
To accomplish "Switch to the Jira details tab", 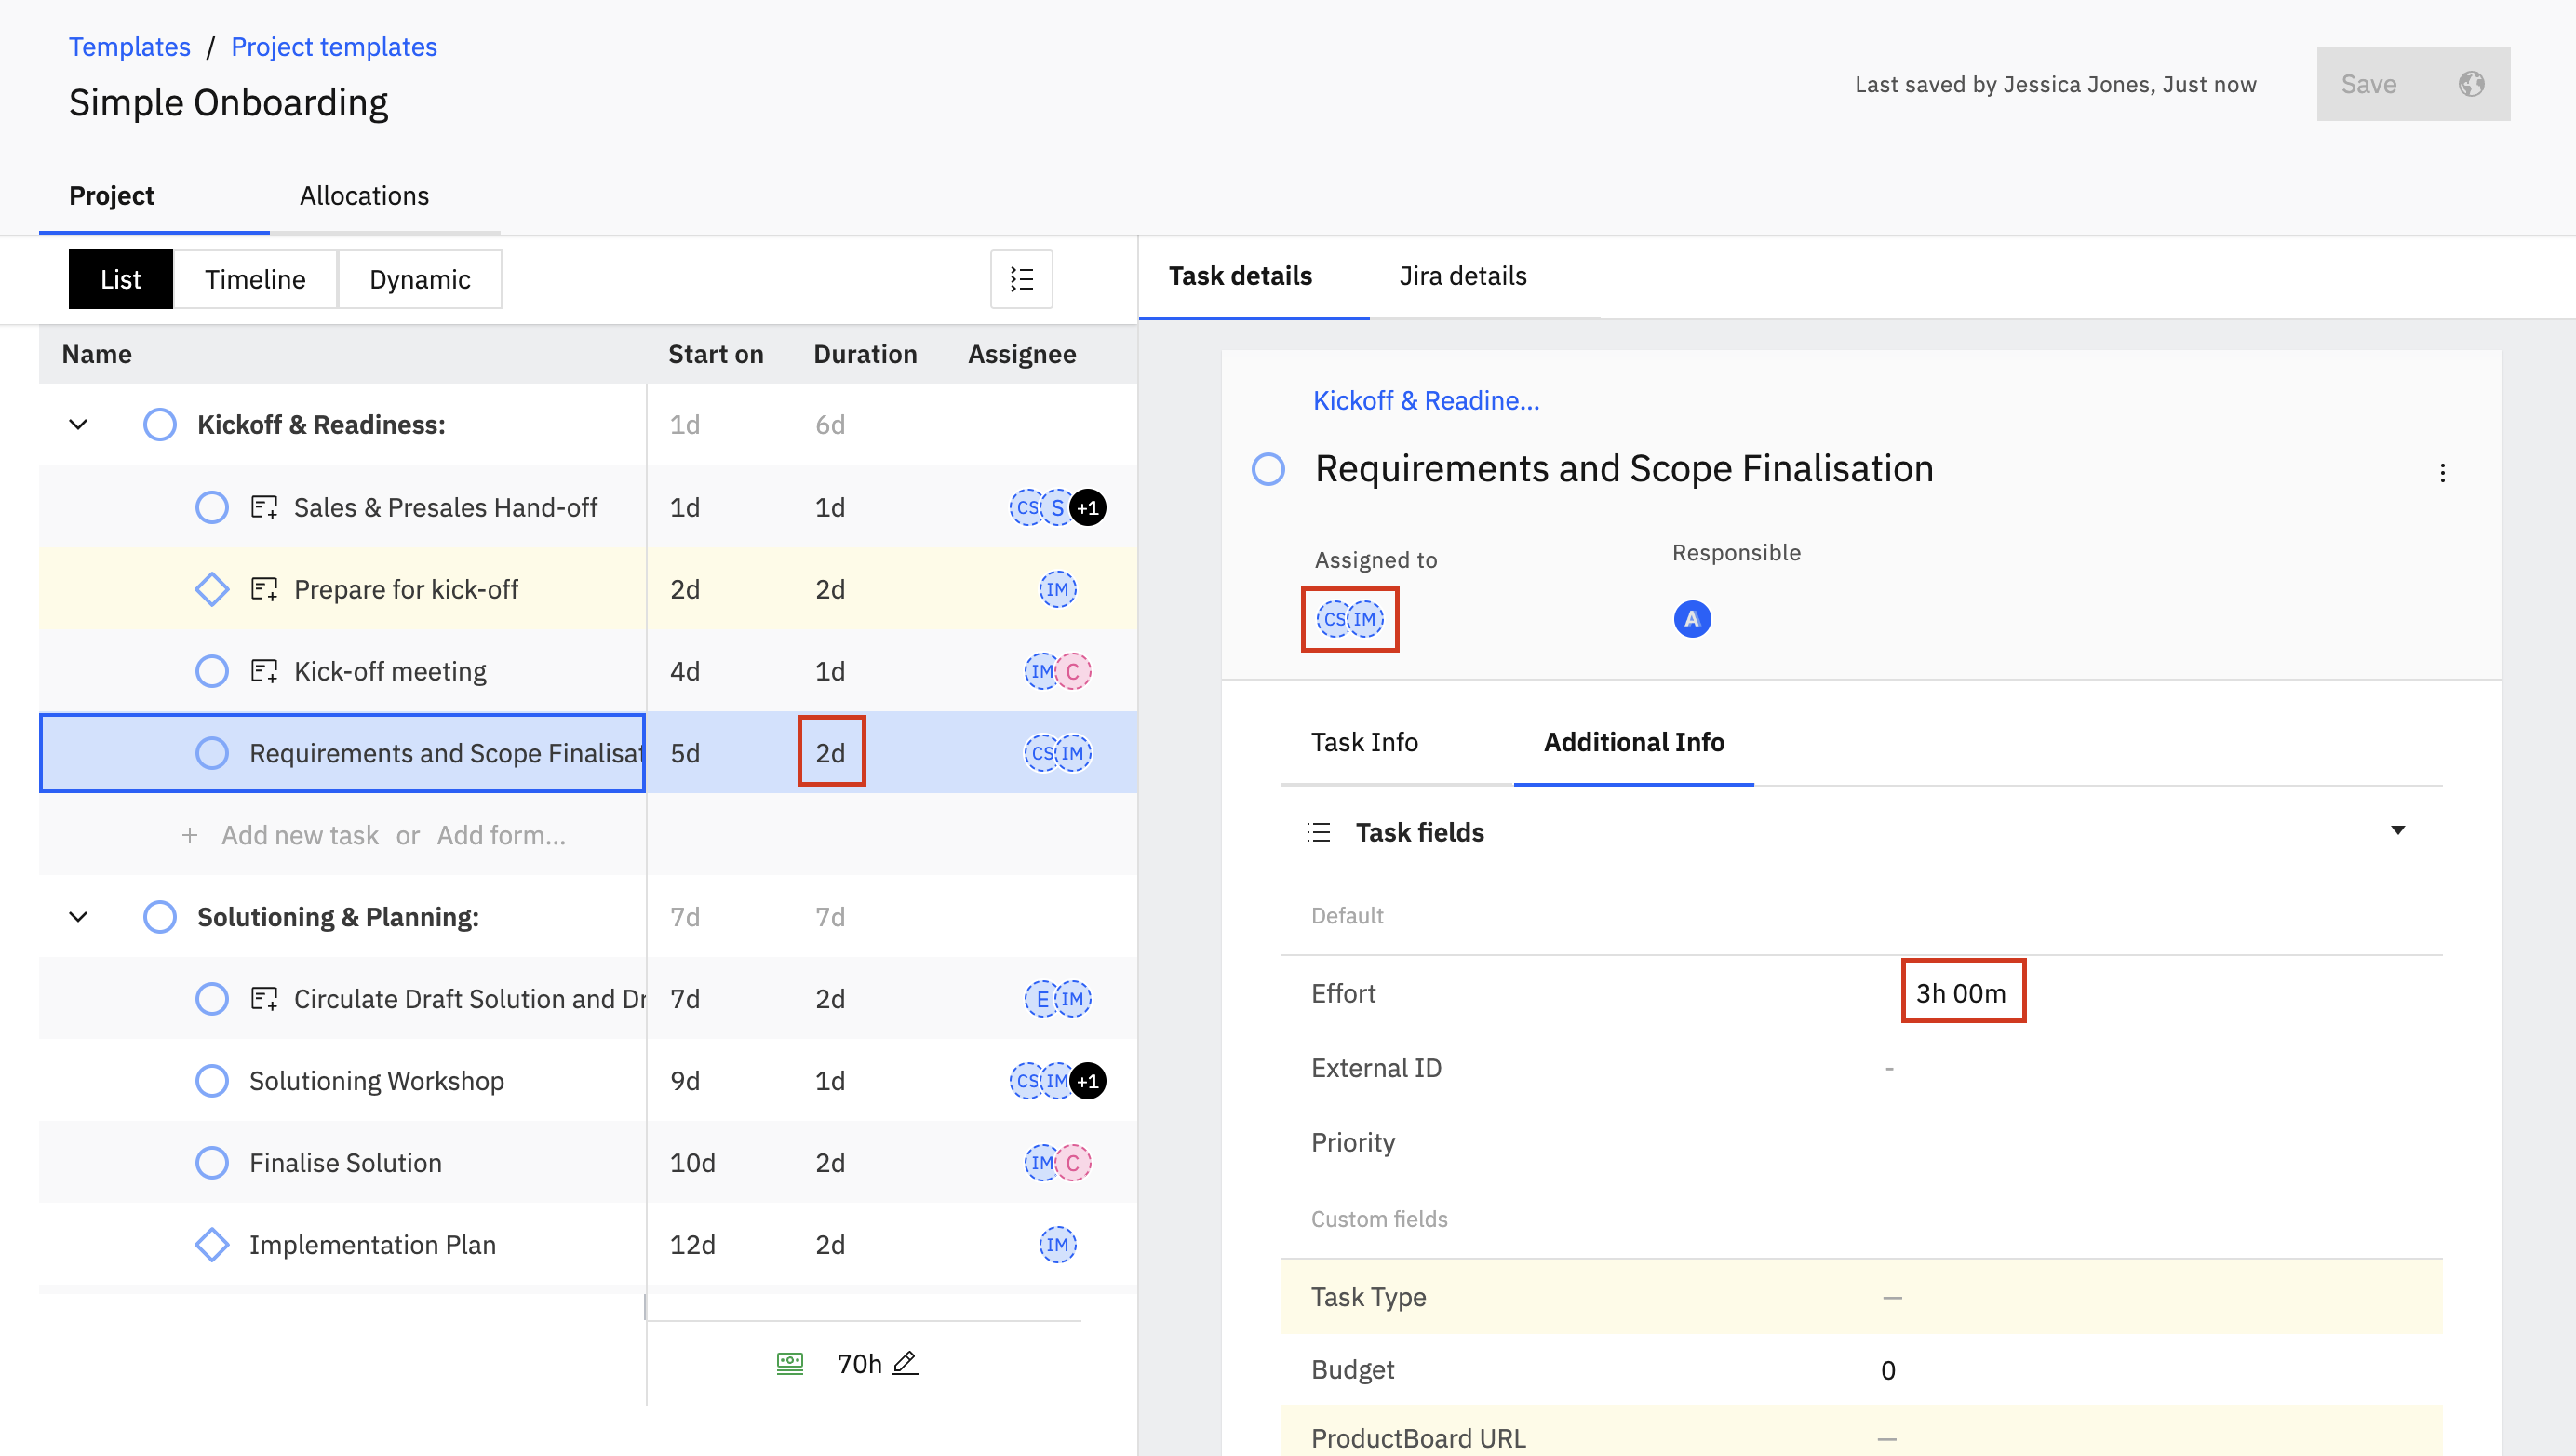I will click(1462, 276).
